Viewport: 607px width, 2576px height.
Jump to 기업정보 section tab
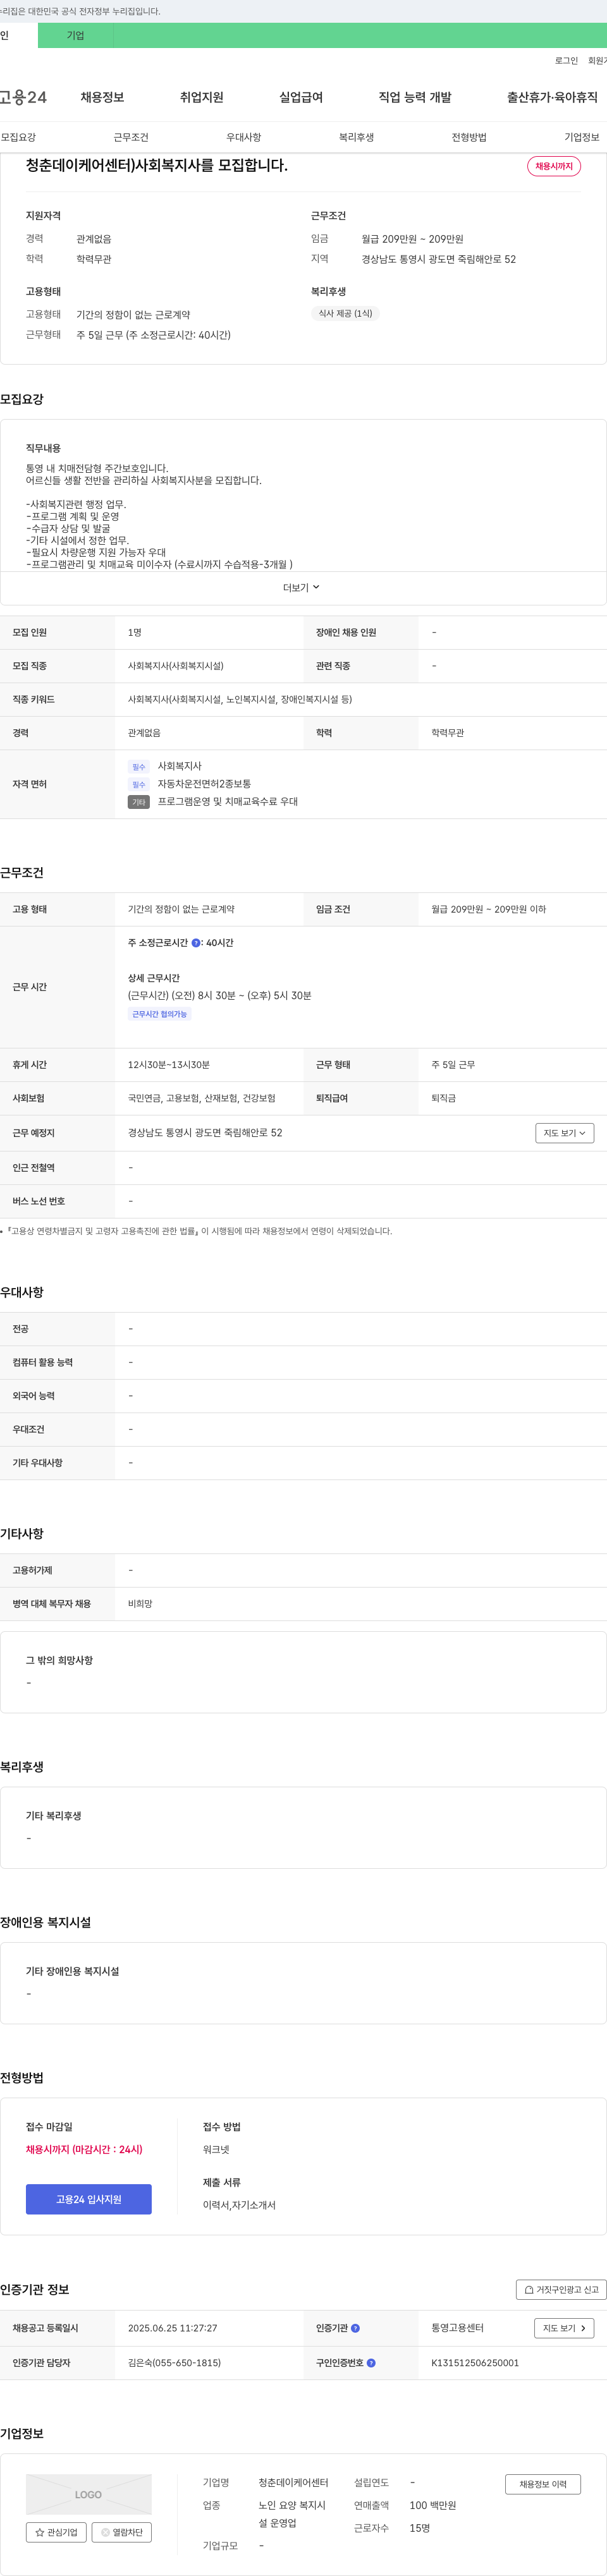(582, 137)
